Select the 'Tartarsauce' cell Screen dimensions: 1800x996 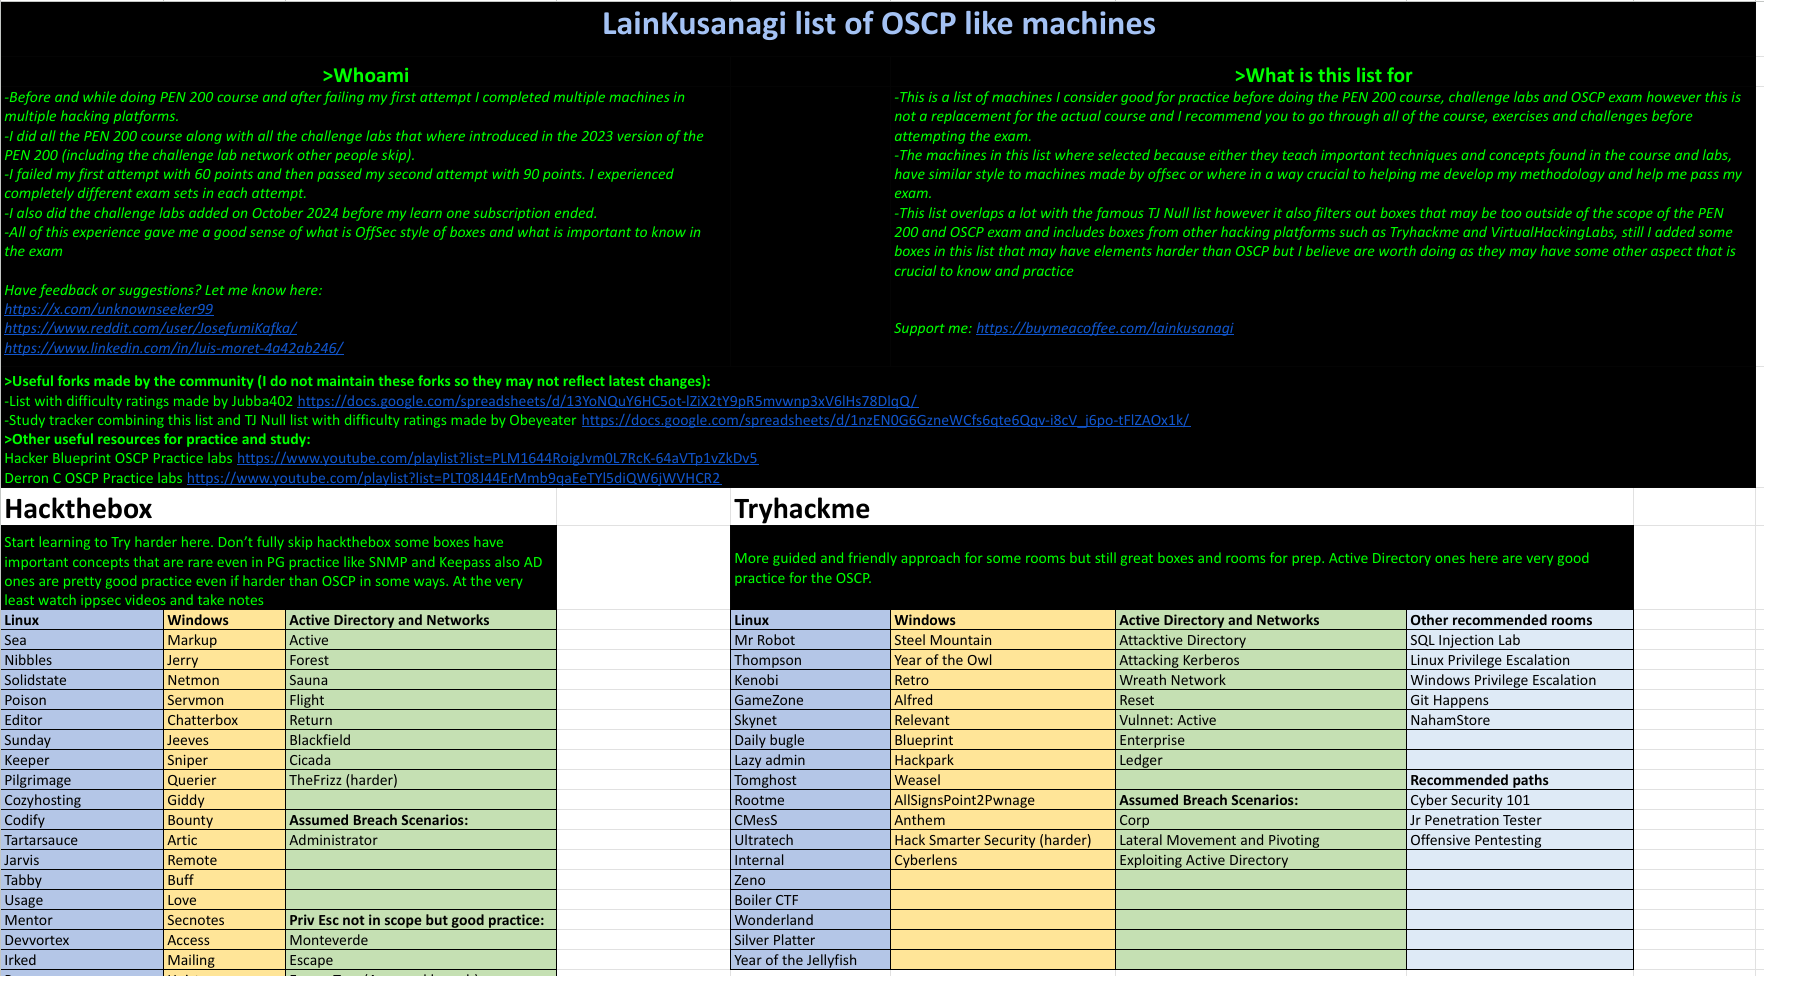tap(83, 840)
